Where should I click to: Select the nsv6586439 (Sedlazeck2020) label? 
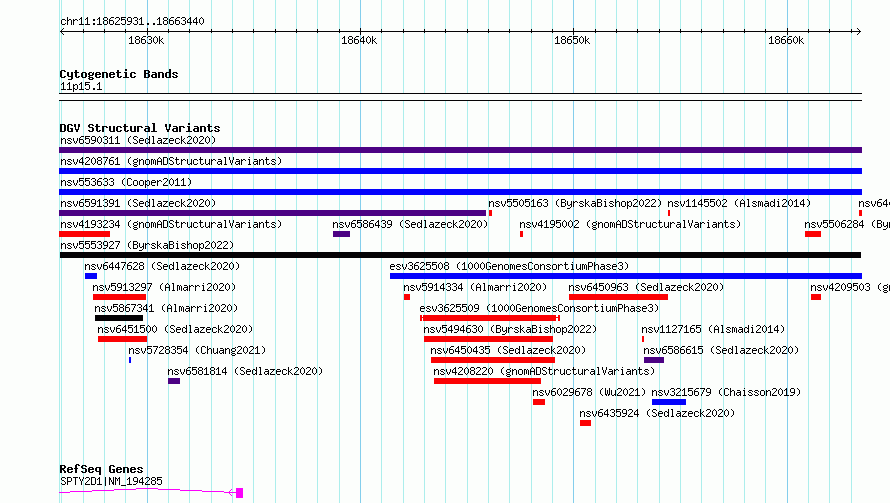(410, 224)
